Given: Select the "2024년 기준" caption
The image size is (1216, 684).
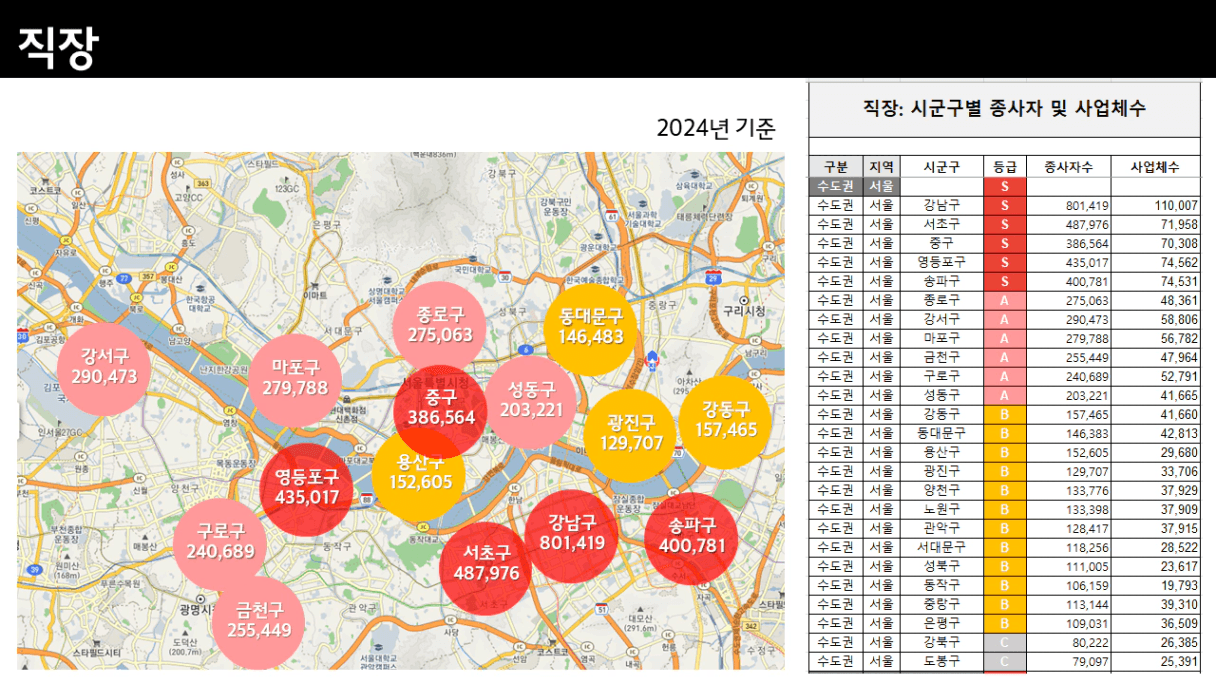Looking at the screenshot, I should [x=716, y=128].
